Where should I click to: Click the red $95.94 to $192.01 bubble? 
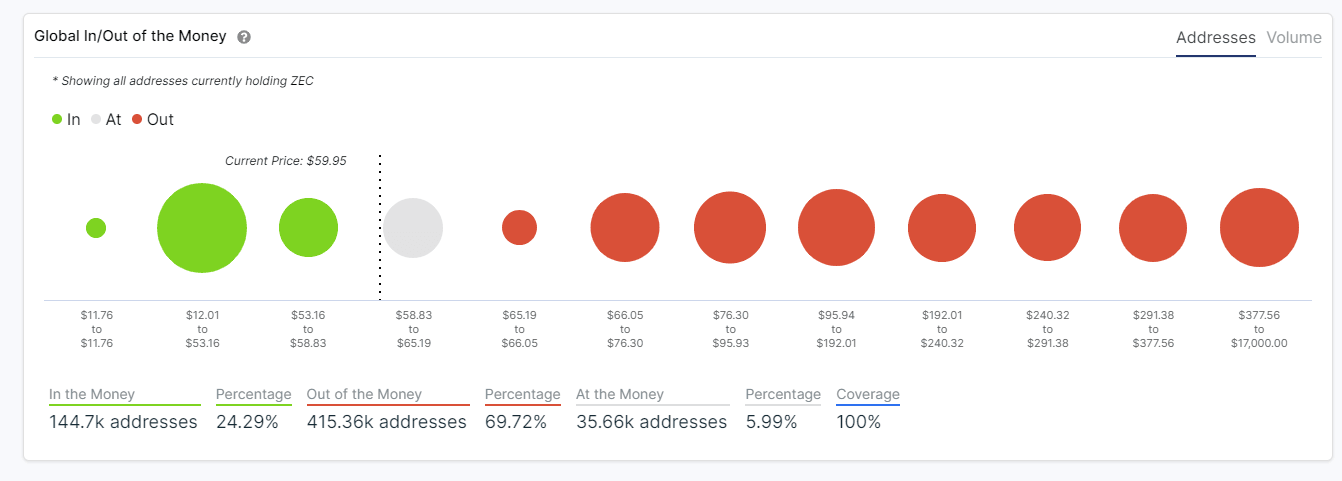coord(837,228)
